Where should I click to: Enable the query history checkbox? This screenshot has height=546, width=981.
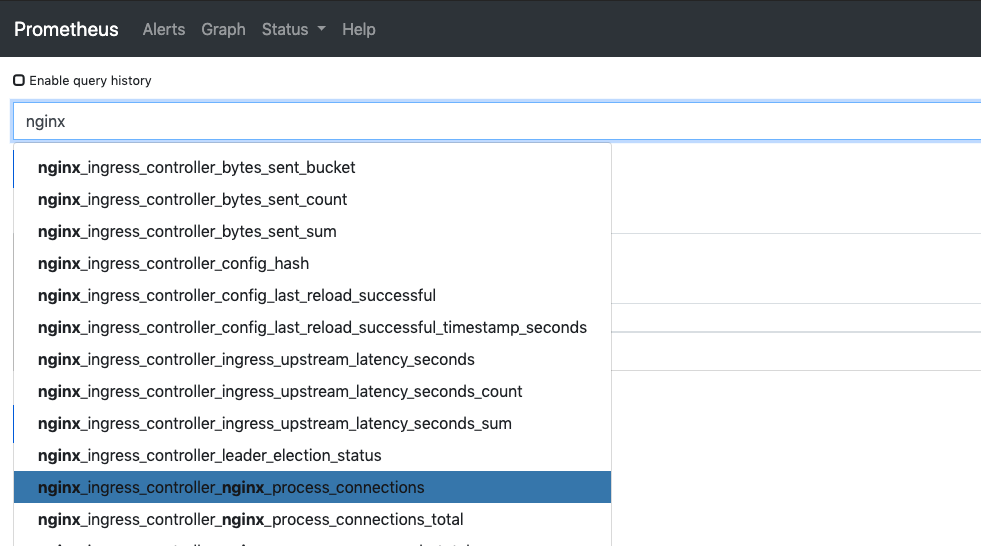pos(19,80)
